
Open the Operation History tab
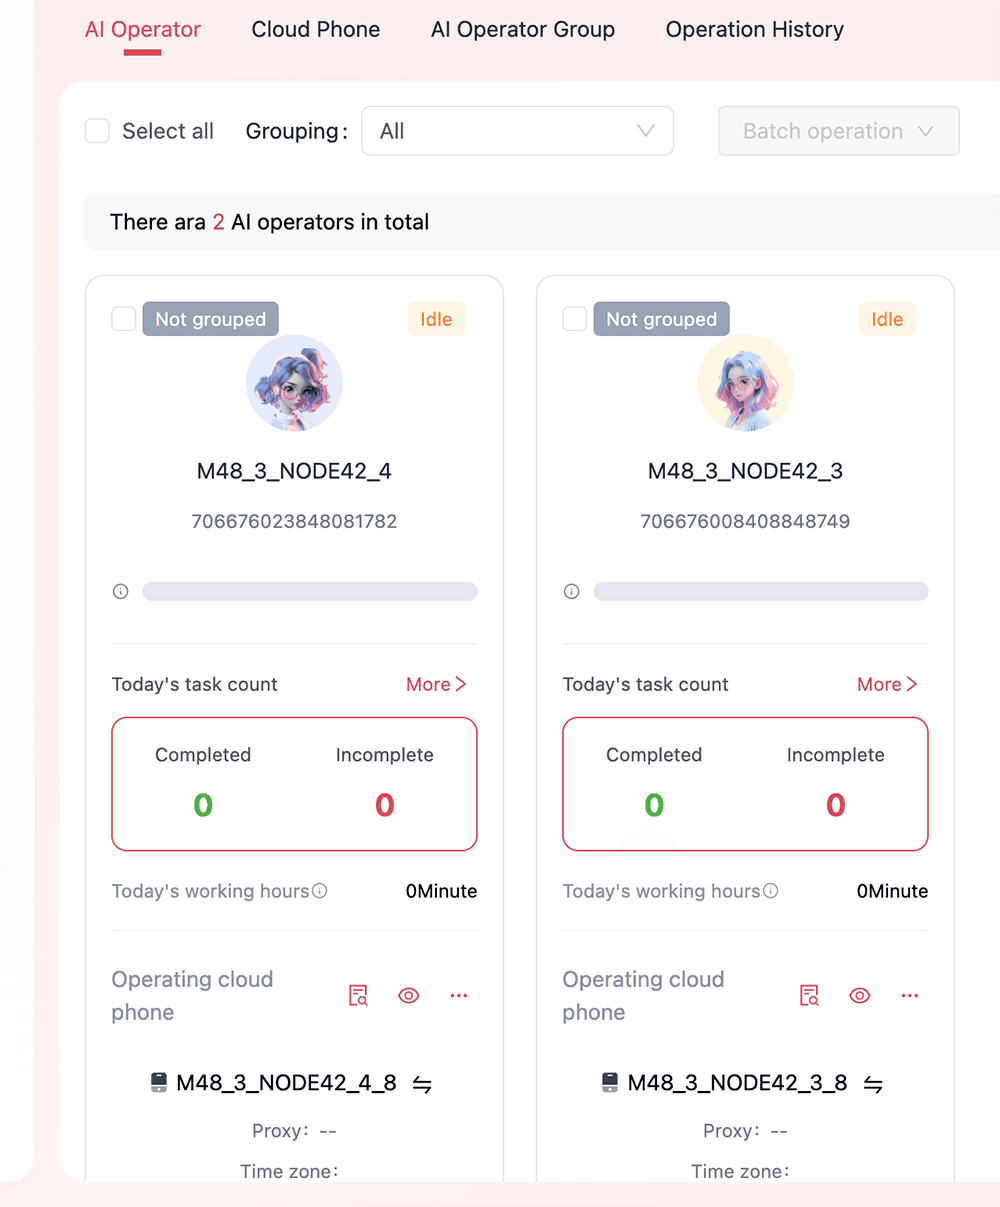pyautogui.click(x=755, y=30)
